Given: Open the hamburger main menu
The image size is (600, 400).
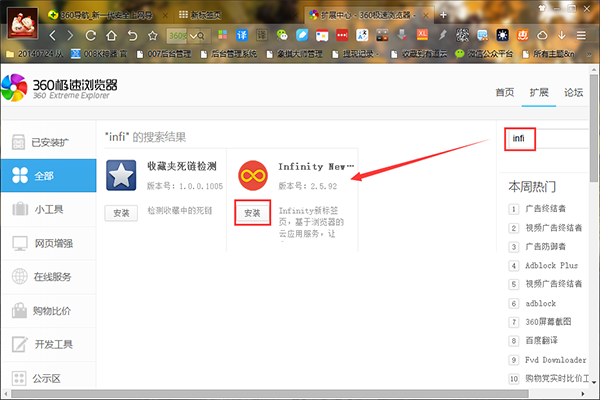Looking at the screenshot, I should click(x=581, y=36).
